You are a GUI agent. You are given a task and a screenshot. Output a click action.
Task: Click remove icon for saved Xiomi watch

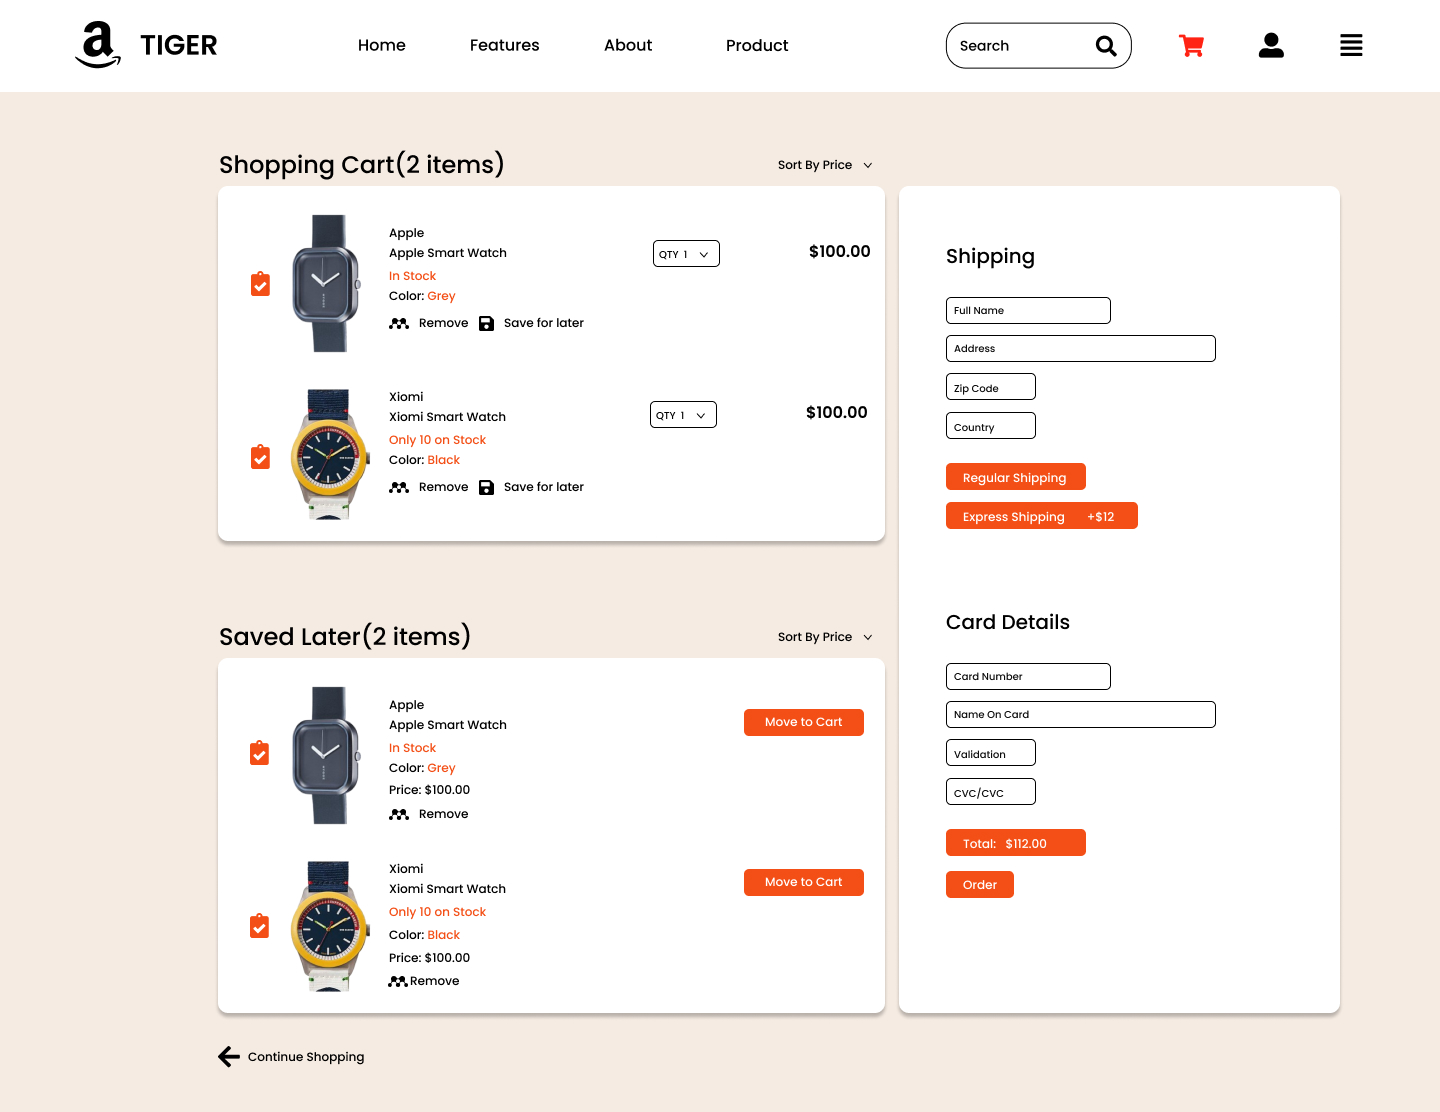click(x=398, y=981)
